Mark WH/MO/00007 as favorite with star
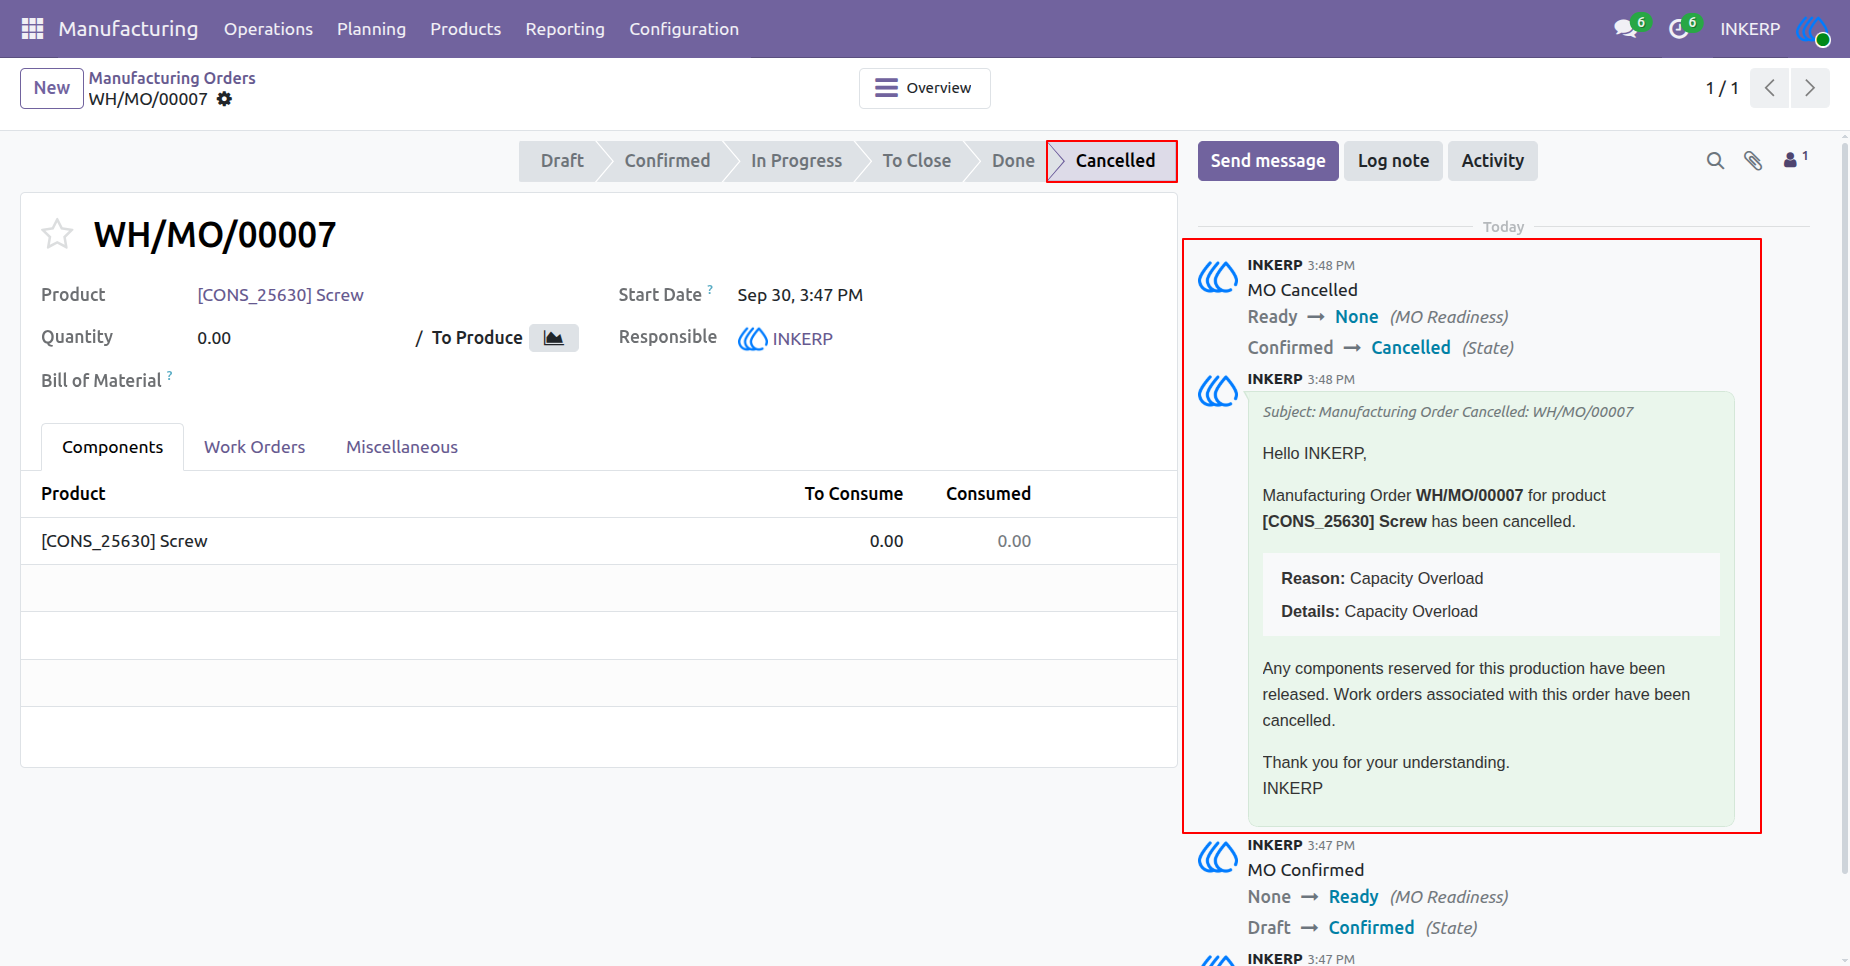1850x966 pixels. pyautogui.click(x=57, y=234)
